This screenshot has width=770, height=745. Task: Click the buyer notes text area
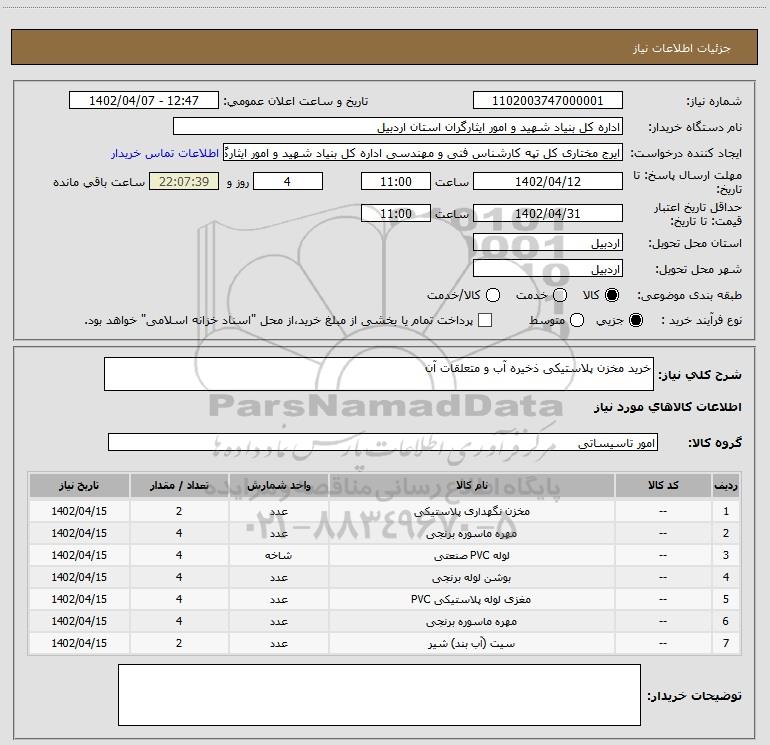379,695
